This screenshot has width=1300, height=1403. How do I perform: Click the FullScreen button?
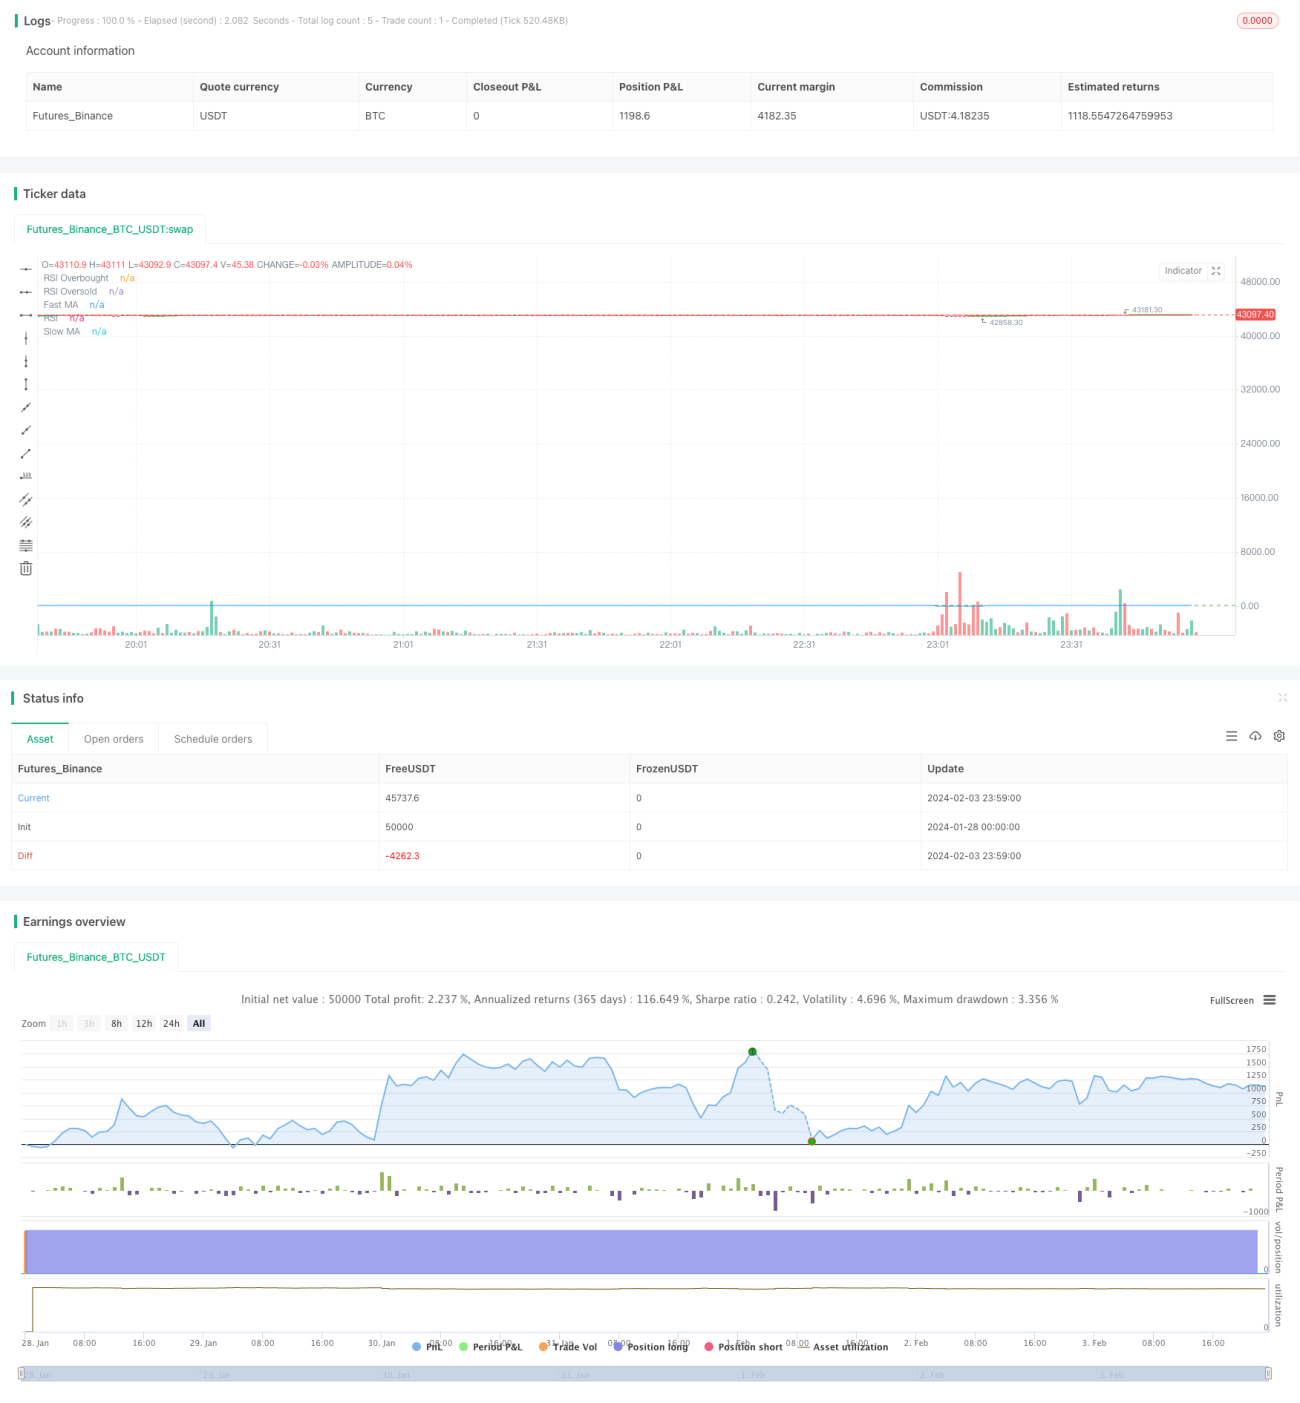coord(1232,1000)
